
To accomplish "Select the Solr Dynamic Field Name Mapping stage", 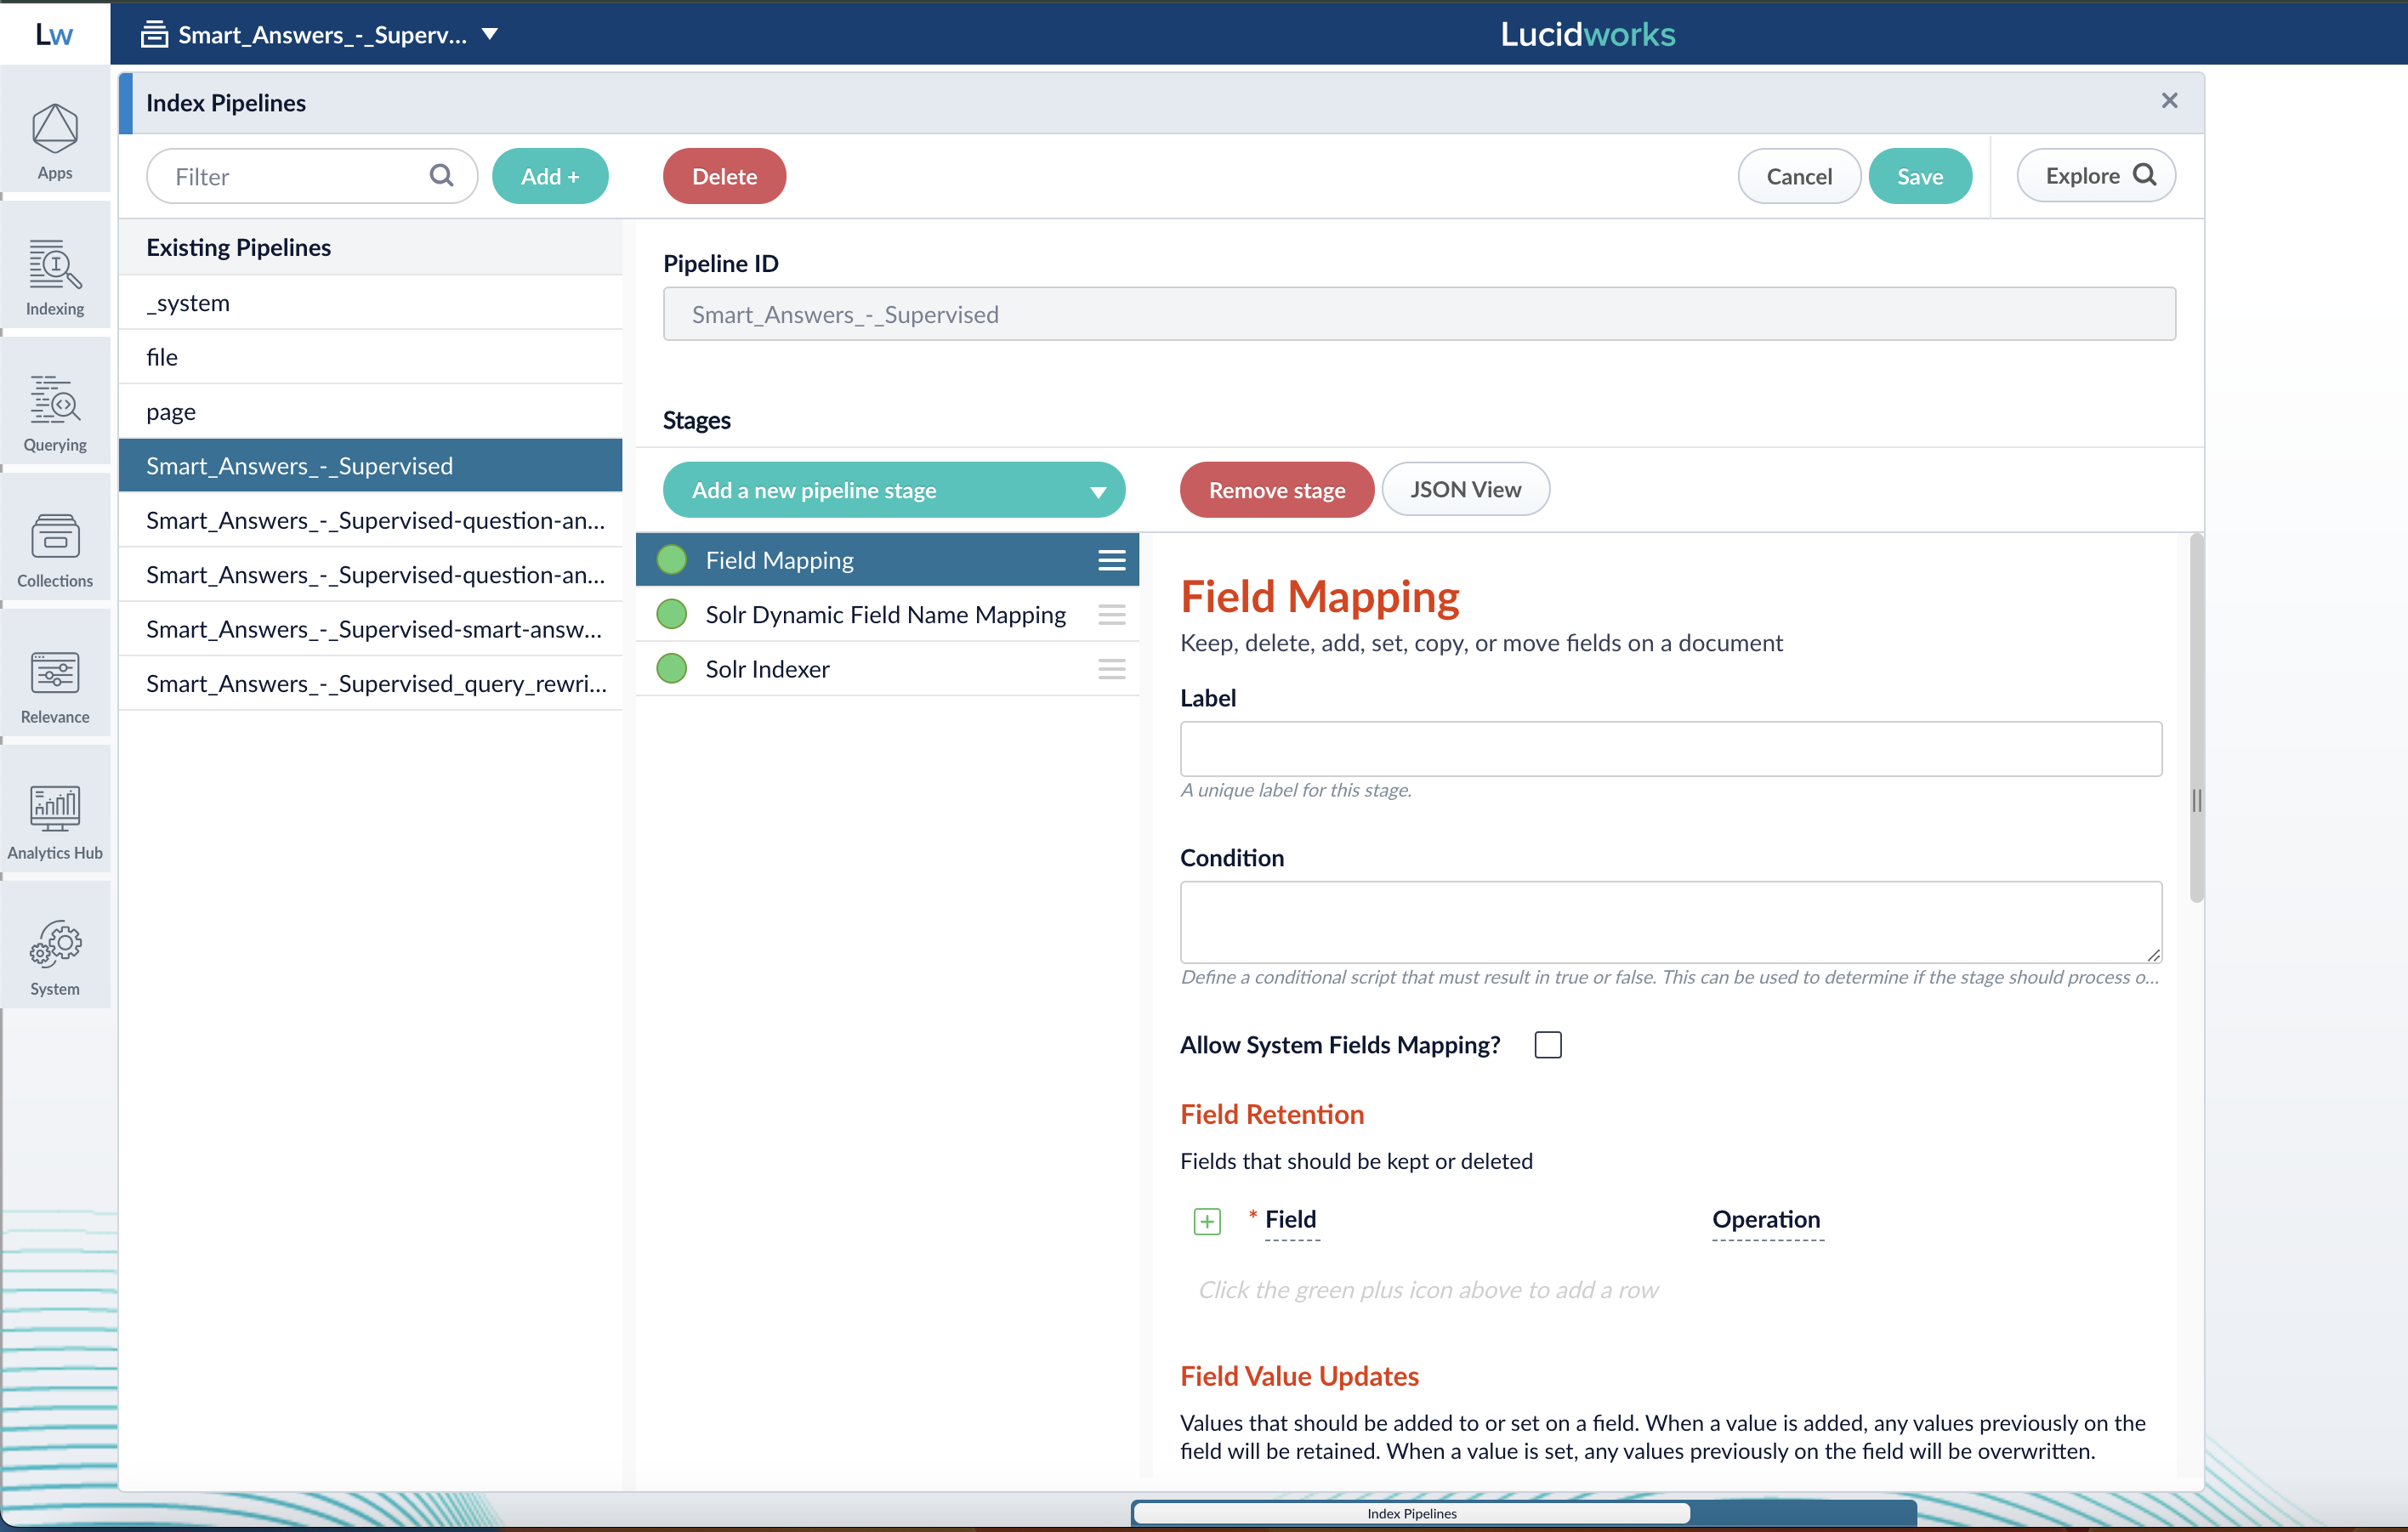I will coord(885,615).
